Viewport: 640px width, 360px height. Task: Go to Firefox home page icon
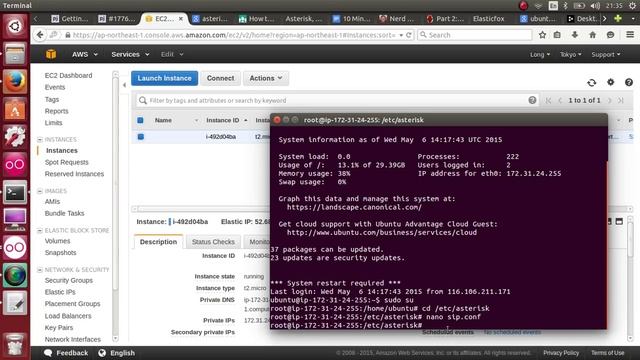click(592, 35)
